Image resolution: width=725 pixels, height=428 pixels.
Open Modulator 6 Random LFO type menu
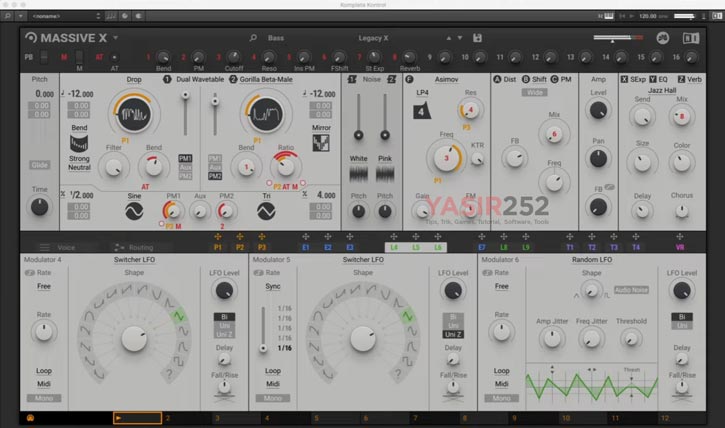click(x=592, y=260)
